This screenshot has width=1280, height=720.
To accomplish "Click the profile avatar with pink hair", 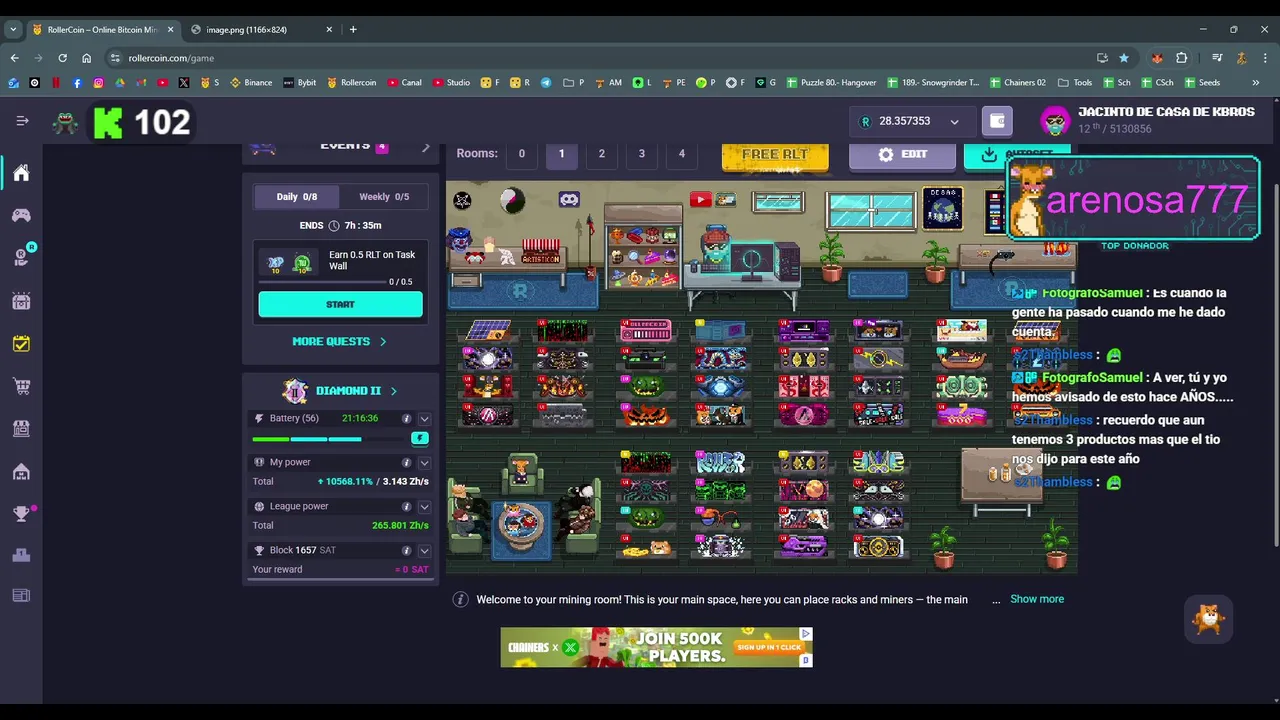I will pyautogui.click(x=1055, y=121).
